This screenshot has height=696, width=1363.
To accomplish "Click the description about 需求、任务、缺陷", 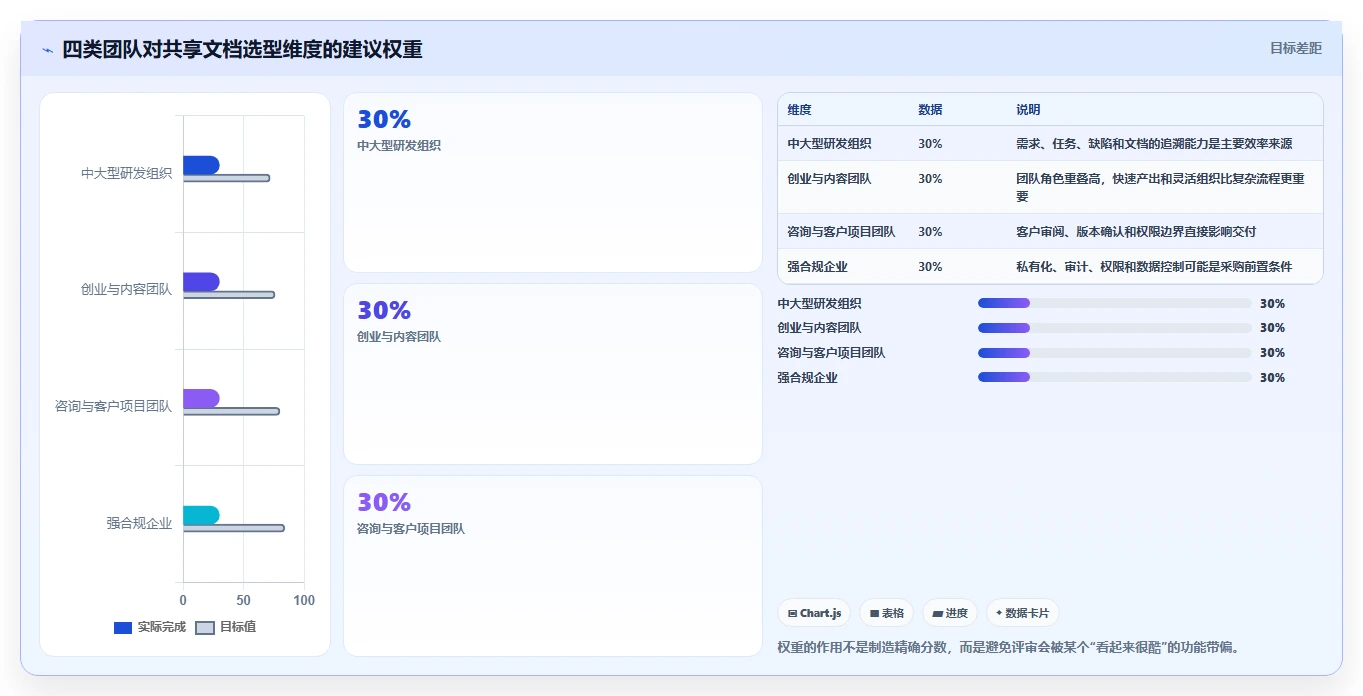I will (x=1154, y=144).
